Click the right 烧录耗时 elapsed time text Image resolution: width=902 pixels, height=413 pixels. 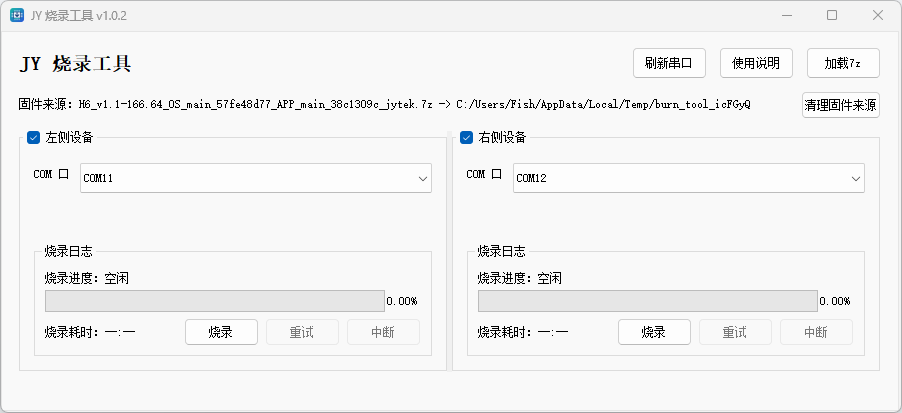coord(523,332)
